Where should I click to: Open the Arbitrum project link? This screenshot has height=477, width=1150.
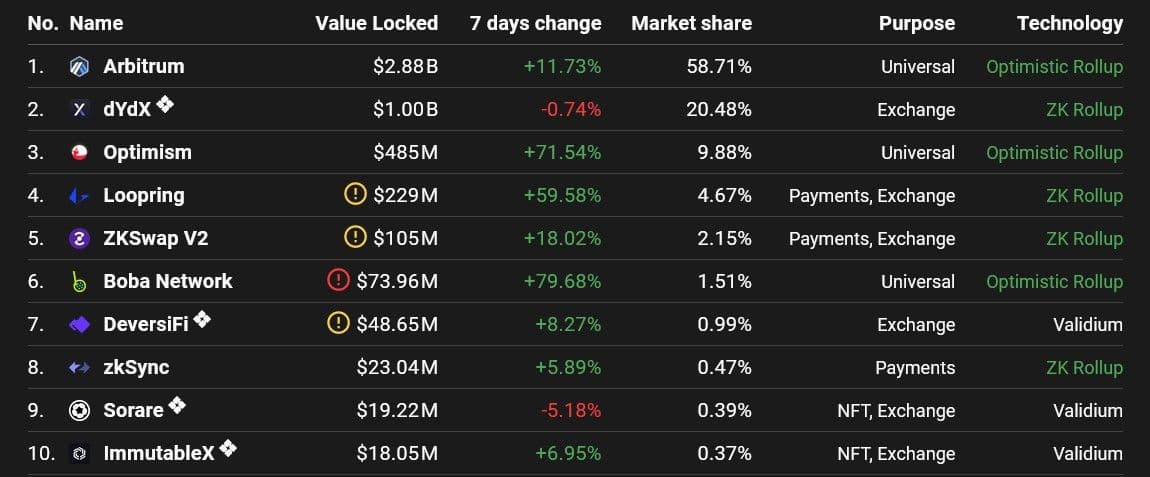click(144, 67)
